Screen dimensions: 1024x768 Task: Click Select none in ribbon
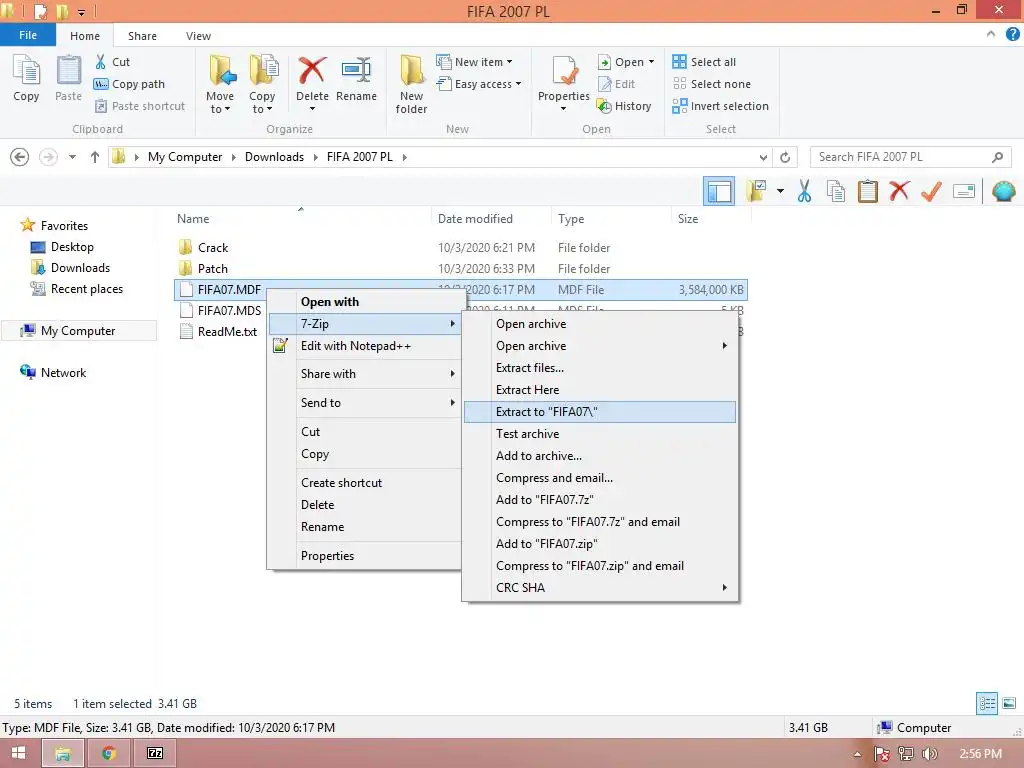tap(711, 84)
